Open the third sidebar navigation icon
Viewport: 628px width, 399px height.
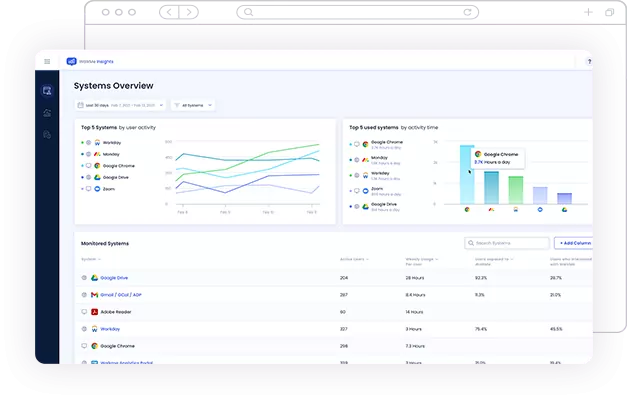tap(47, 135)
